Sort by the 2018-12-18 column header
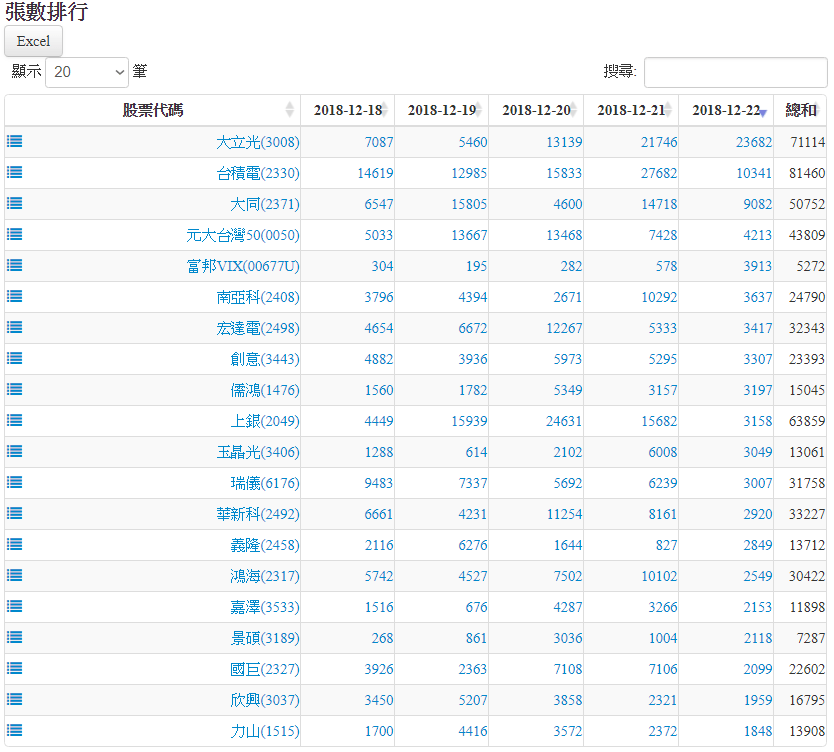Screen dimensions: 834x752 (347, 110)
